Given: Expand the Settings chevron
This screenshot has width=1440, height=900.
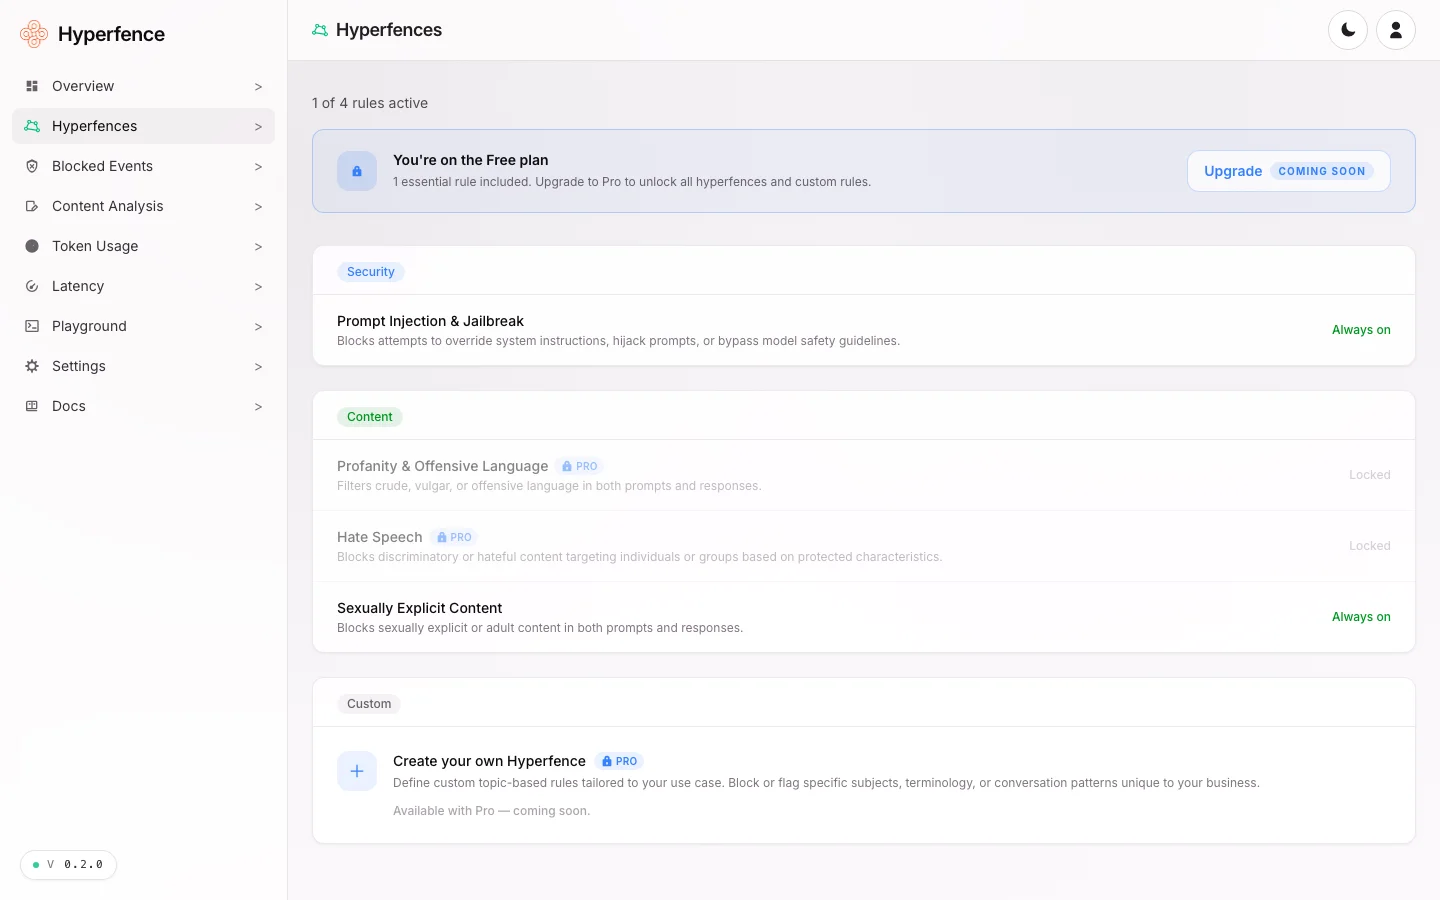Looking at the screenshot, I should (x=258, y=367).
